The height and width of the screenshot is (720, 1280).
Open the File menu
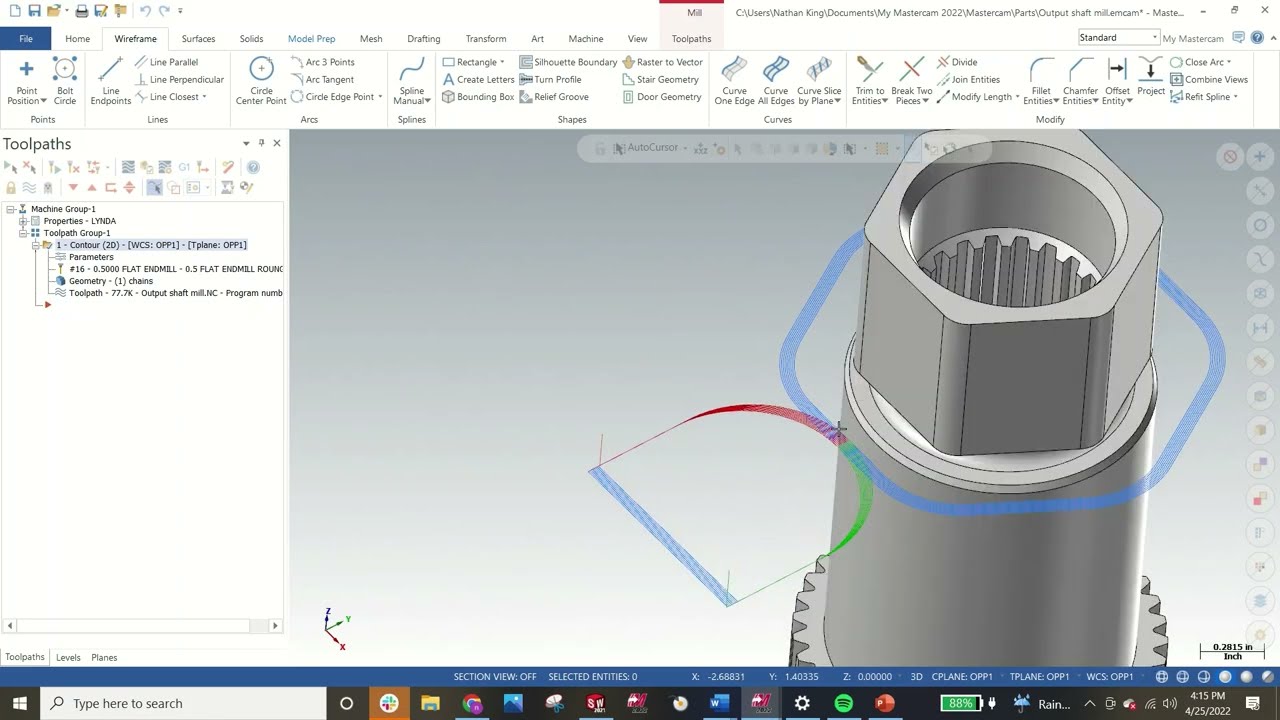pos(26,38)
